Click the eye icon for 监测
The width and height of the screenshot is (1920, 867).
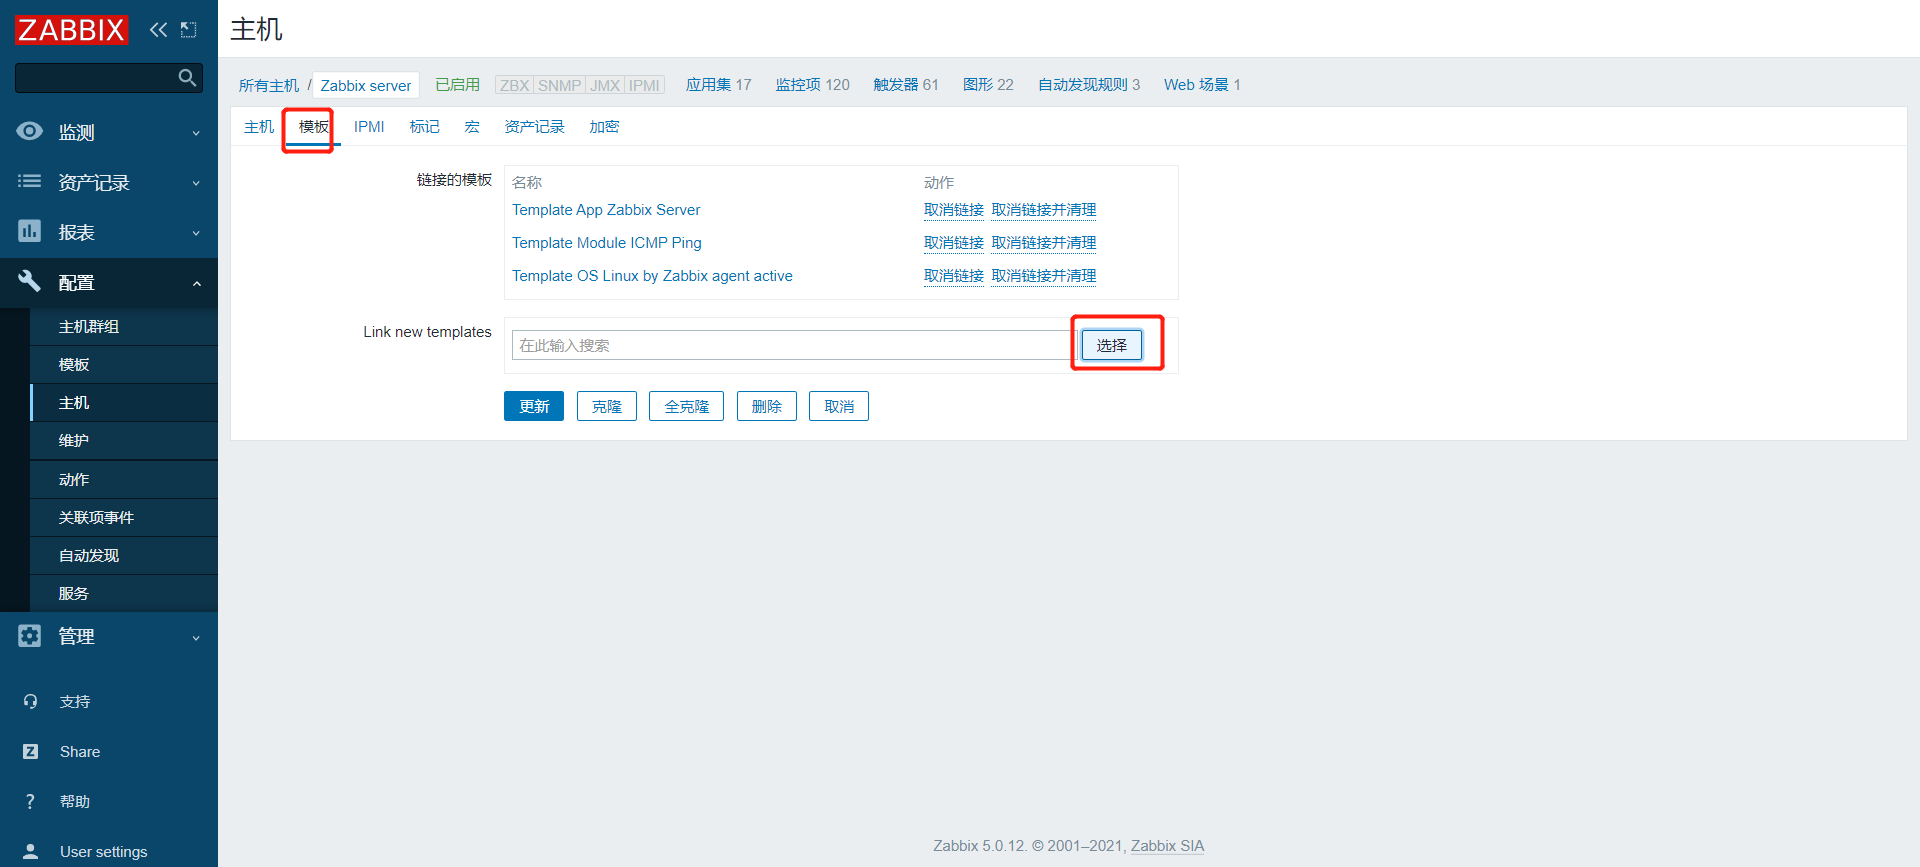tap(30, 131)
